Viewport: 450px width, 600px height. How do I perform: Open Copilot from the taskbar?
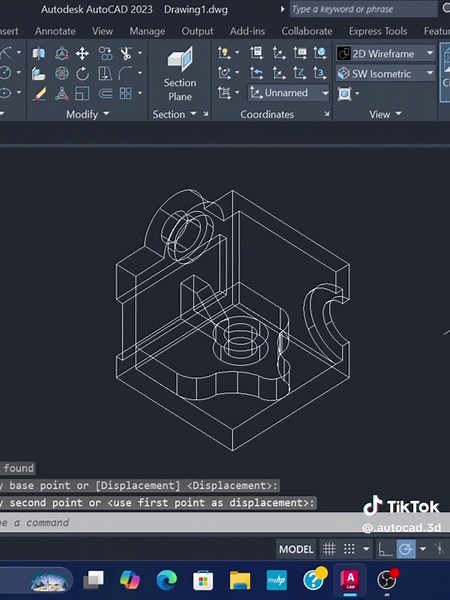coord(130,580)
